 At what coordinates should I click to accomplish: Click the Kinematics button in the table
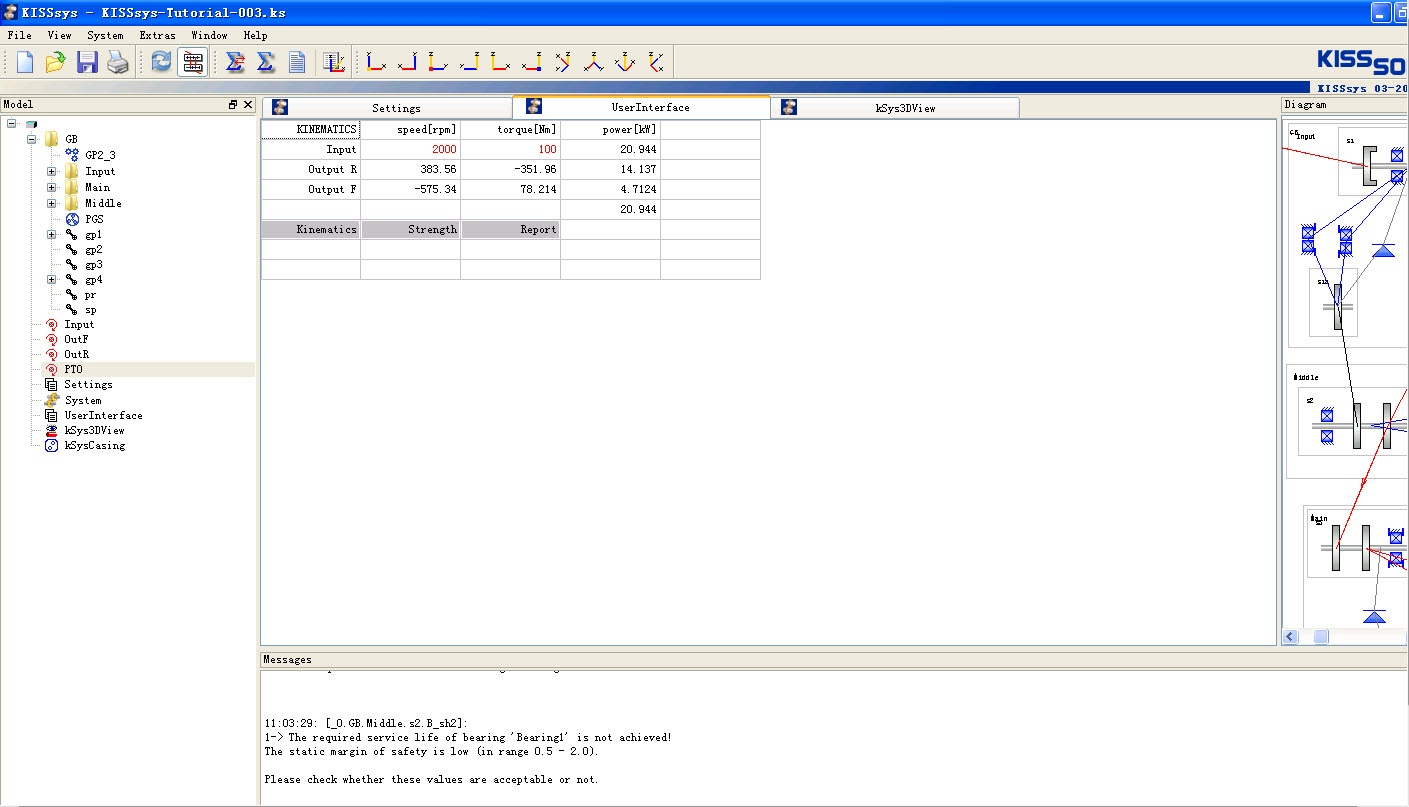click(x=311, y=229)
